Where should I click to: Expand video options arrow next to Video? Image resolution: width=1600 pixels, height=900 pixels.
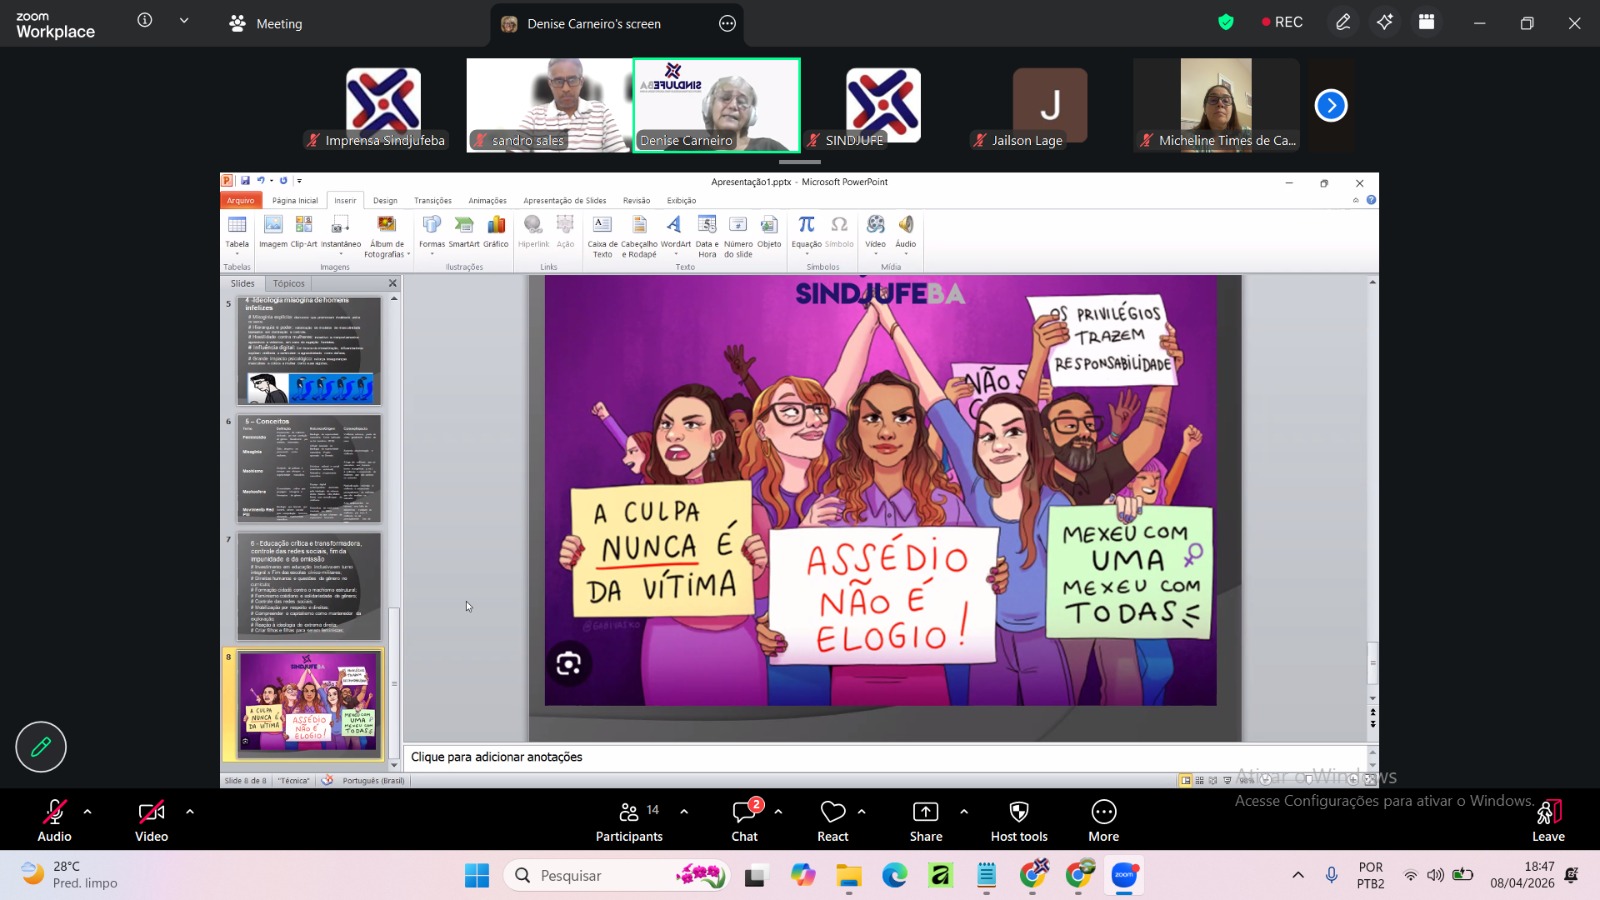190,811
